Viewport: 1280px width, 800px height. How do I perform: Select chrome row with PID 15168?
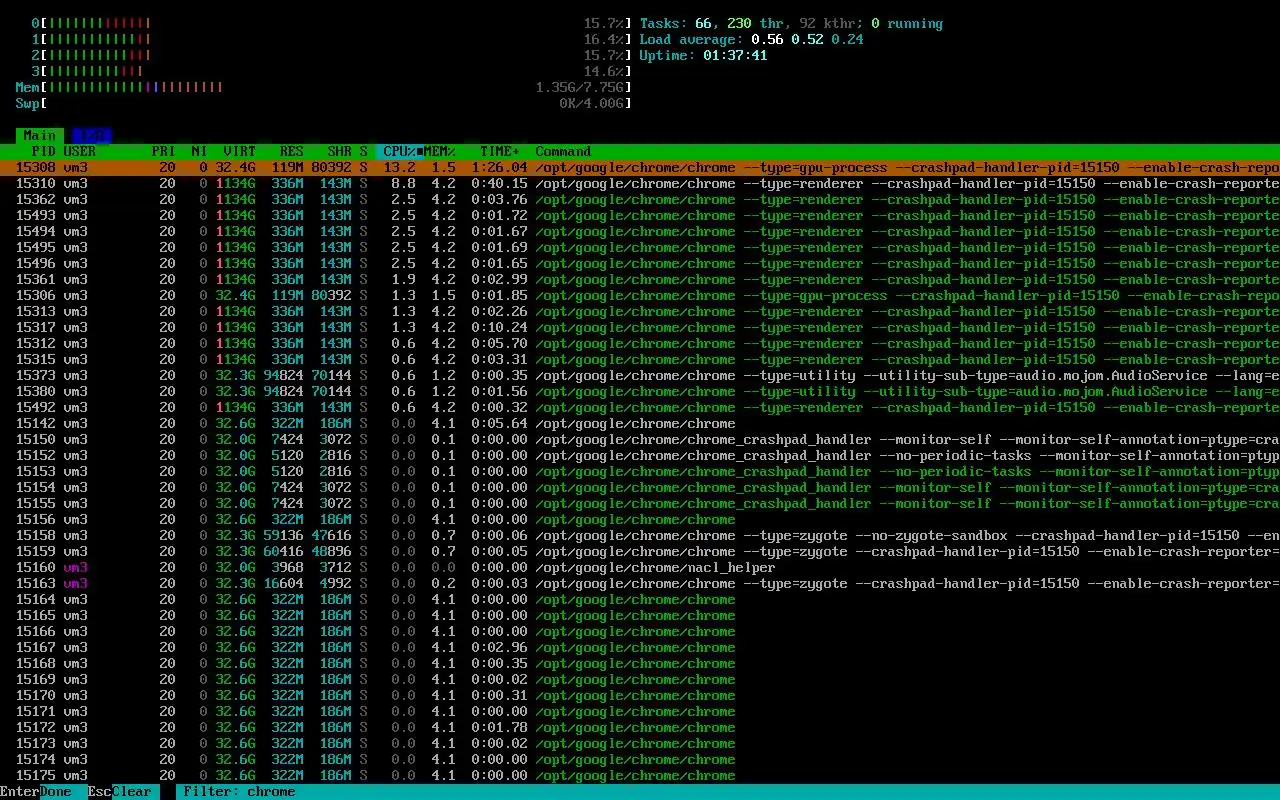(x=640, y=663)
